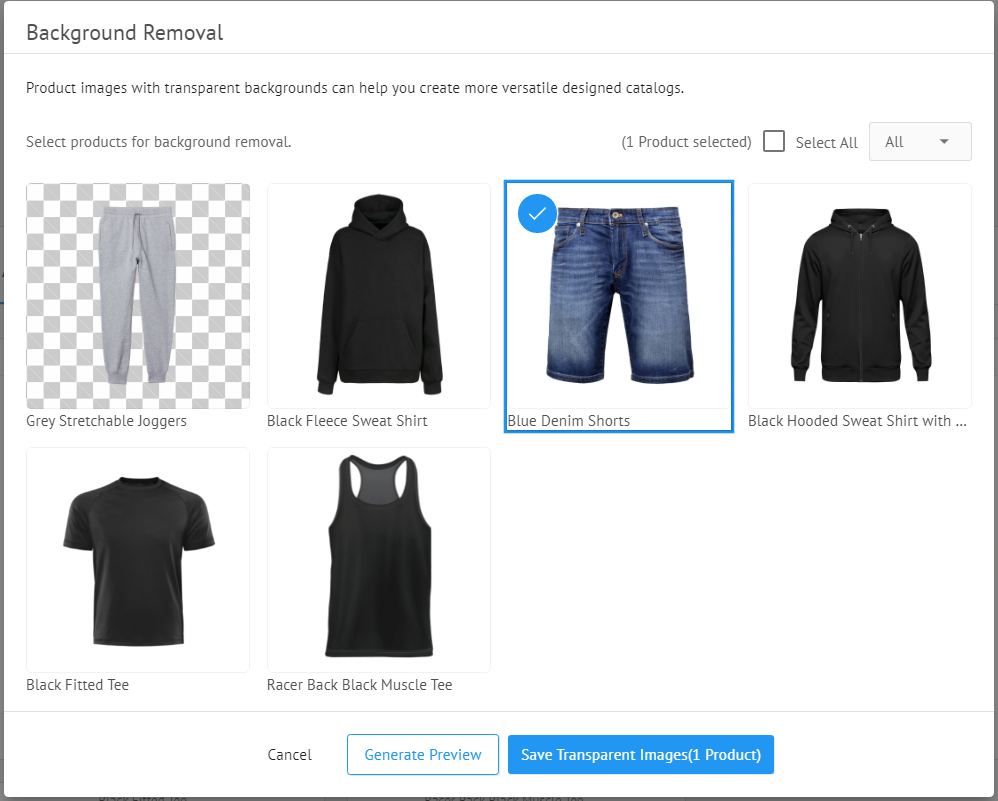998x801 pixels.
Task: Select the Black Hooded Sweat Shirt thumbnail
Action: [860, 296]
